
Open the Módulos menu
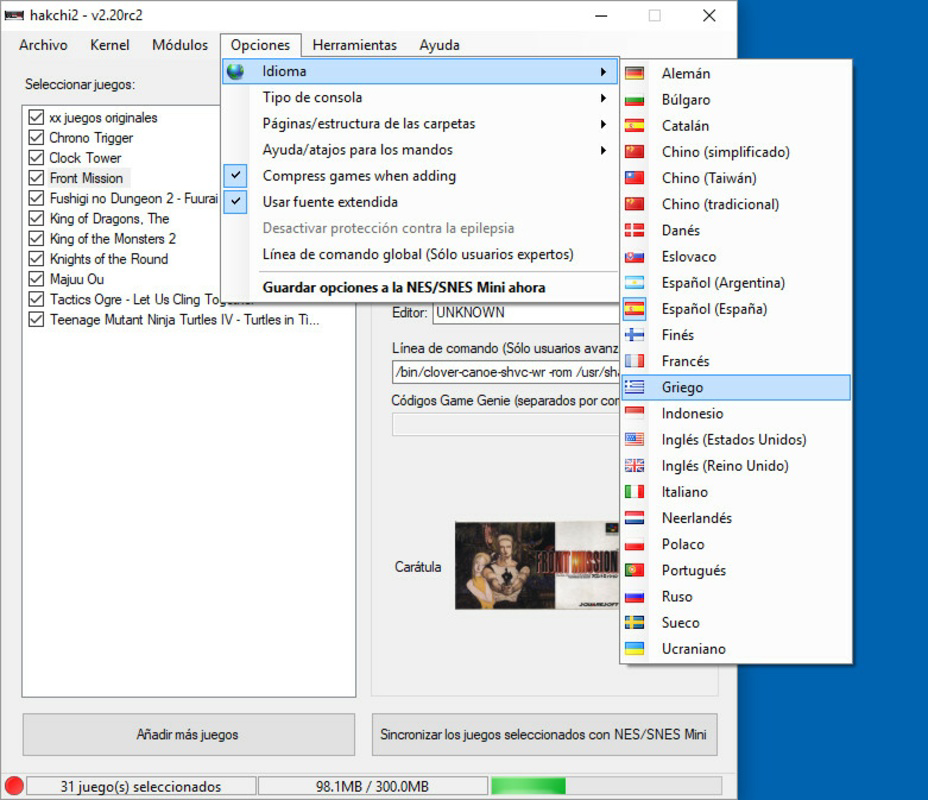pos(180,45)
